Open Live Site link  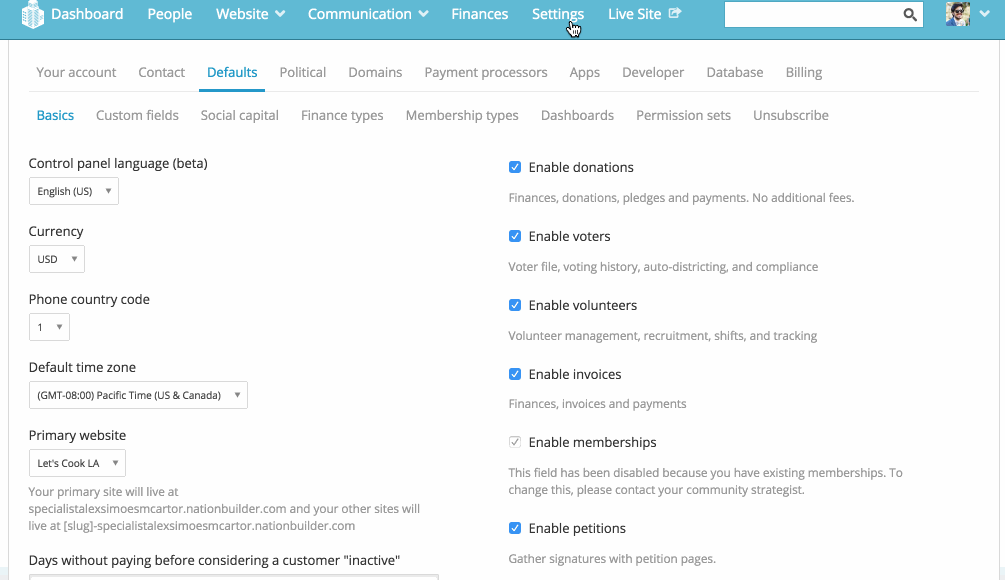635,14
